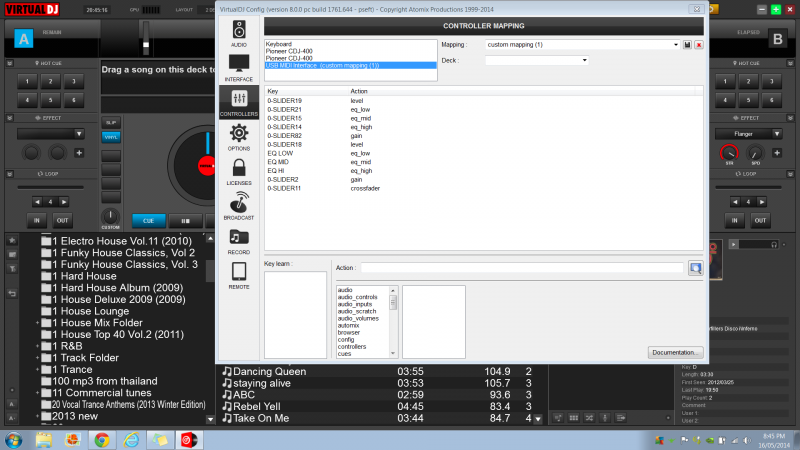Expand the 1 House Mix Folder tree item
The width and height of the screenshot is (800, 450).
[37, 323]
